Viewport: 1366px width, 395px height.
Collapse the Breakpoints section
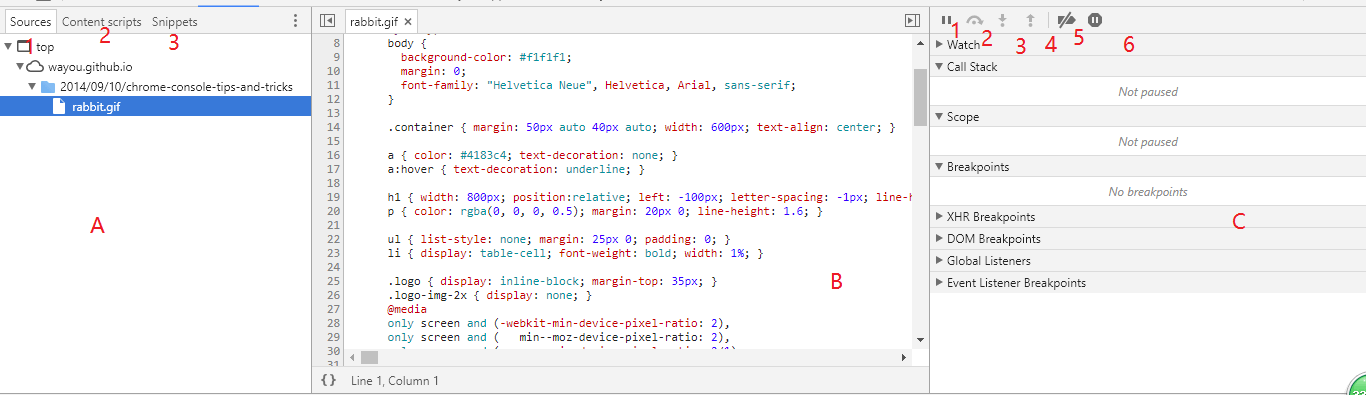pos(939,167)
